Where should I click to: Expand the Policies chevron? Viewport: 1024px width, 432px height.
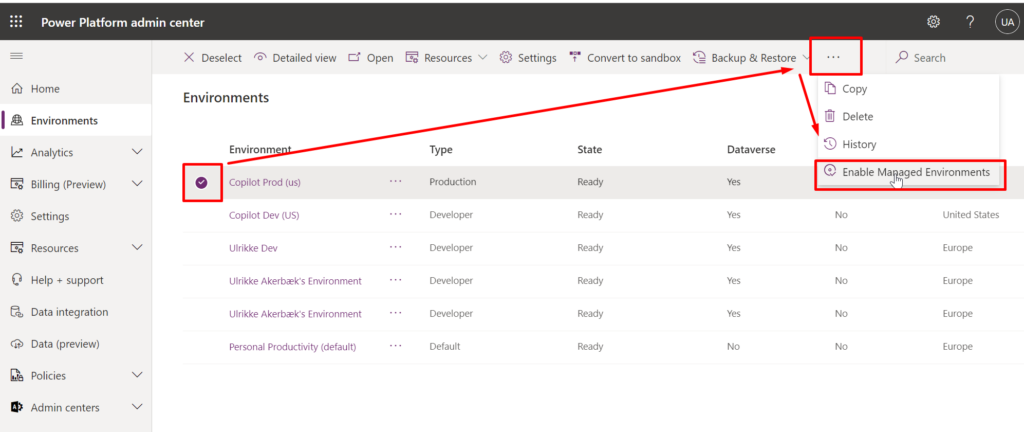click(x=137, y=375)
